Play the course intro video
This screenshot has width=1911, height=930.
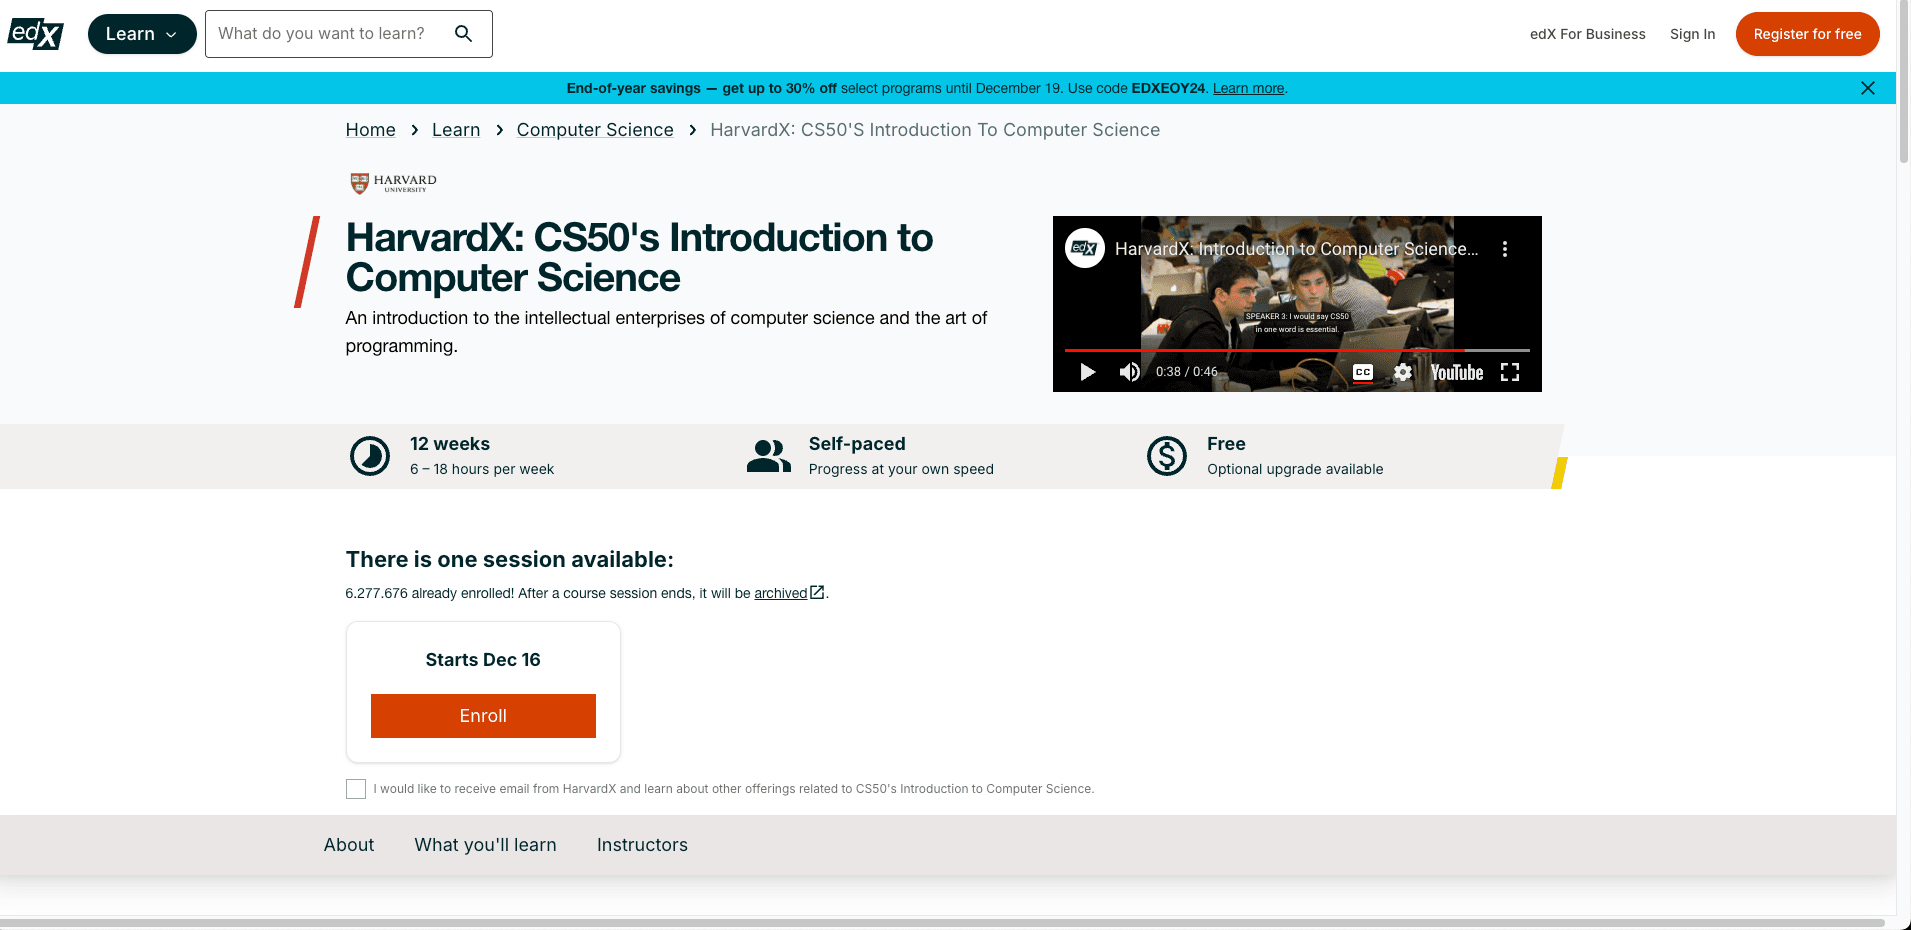click(x=1088, y=372)
